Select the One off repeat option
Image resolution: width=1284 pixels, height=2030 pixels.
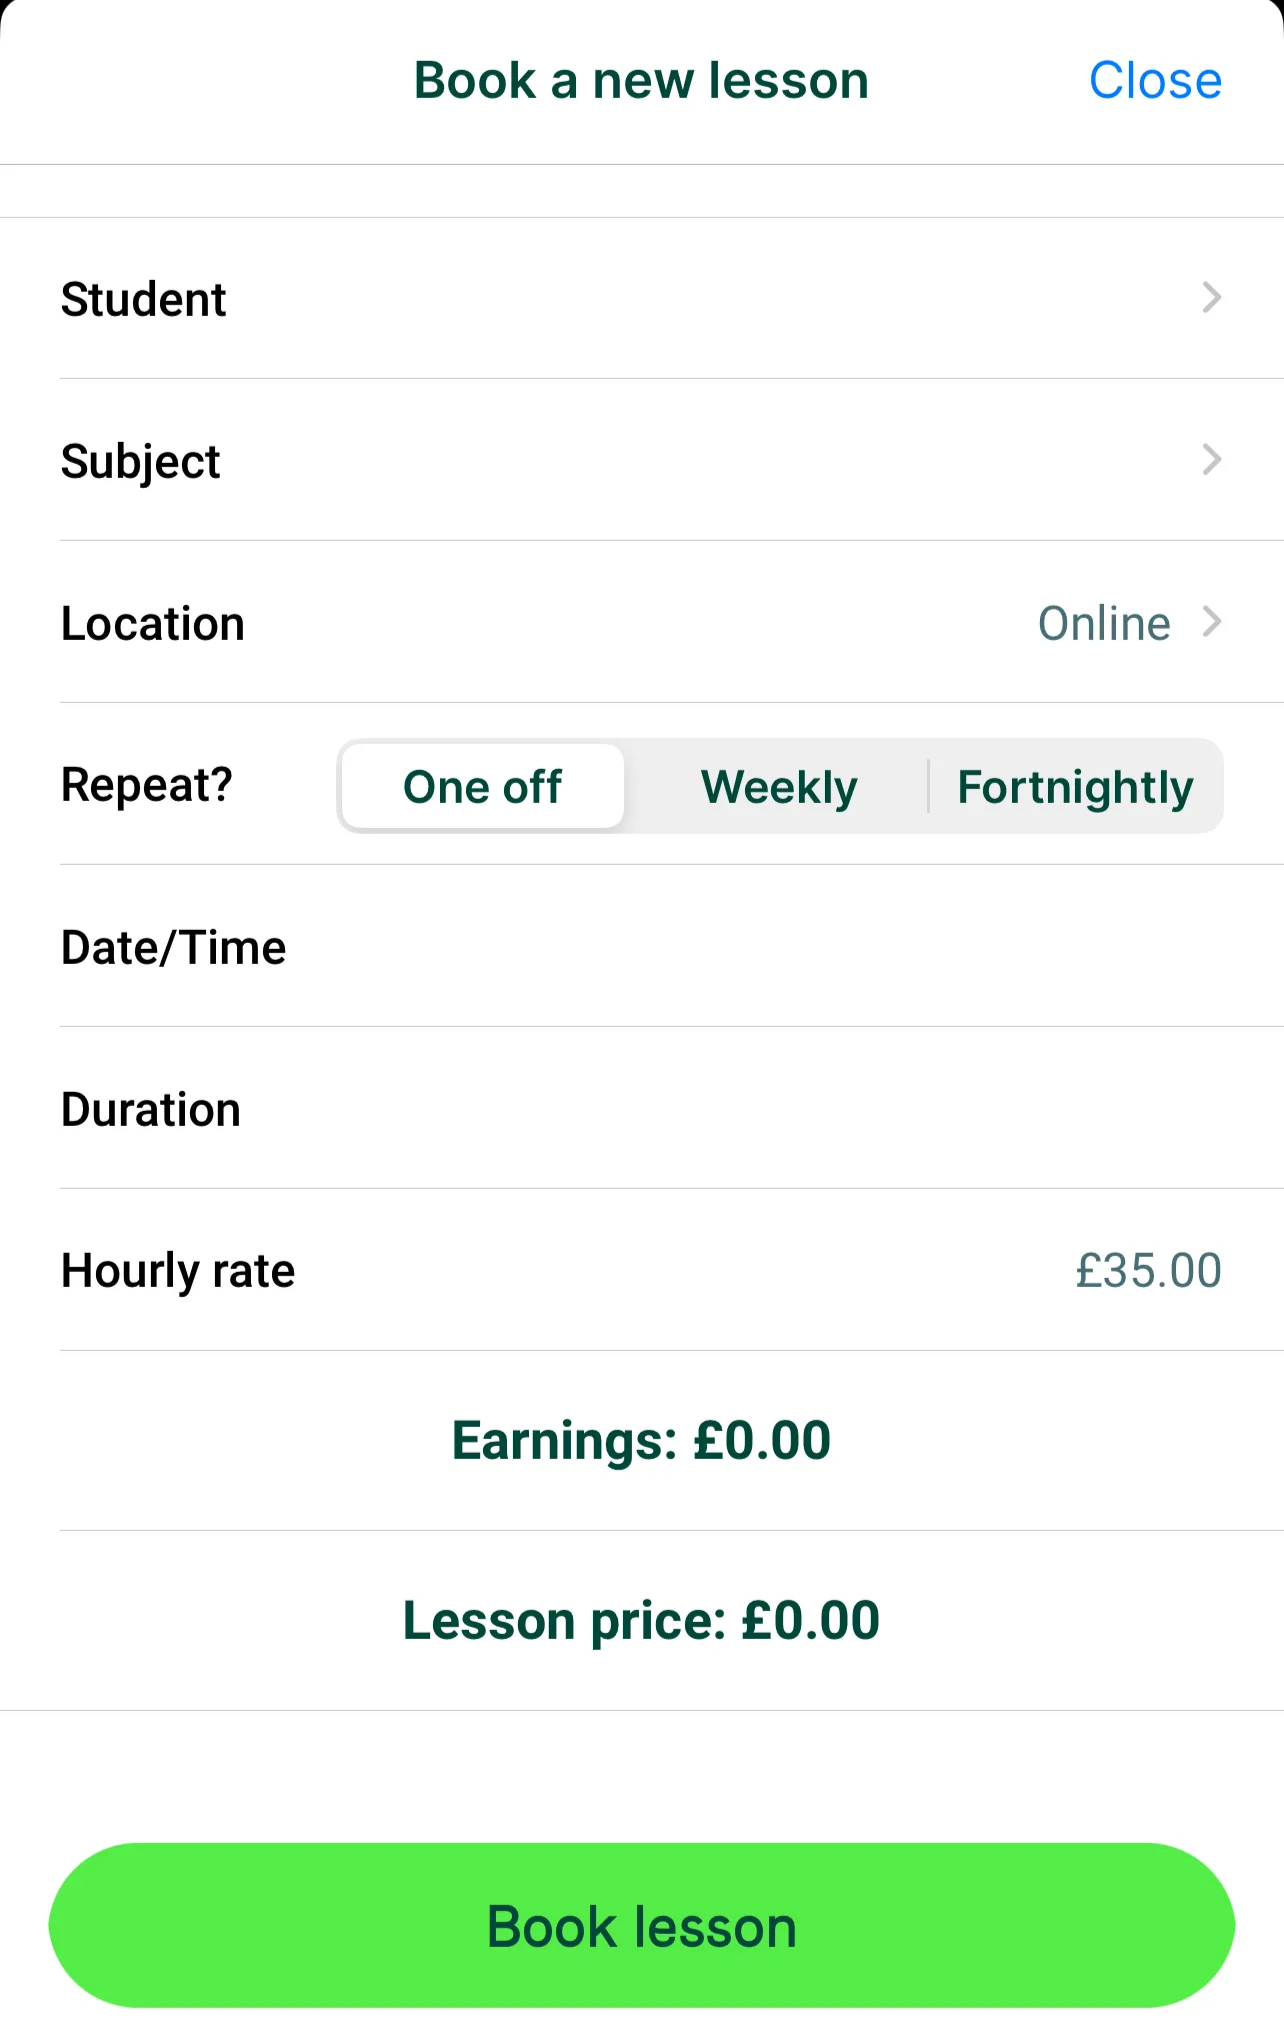(483, 787)
